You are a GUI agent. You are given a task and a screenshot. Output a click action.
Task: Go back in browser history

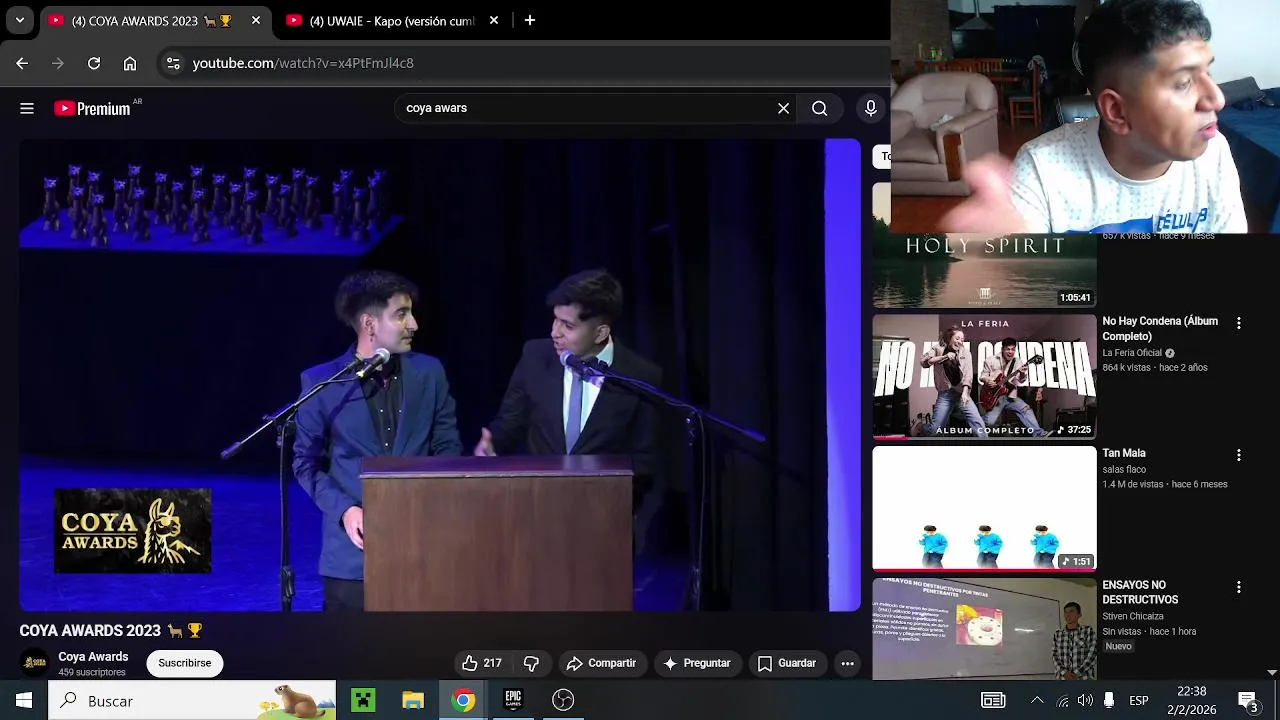pos(22,63)
